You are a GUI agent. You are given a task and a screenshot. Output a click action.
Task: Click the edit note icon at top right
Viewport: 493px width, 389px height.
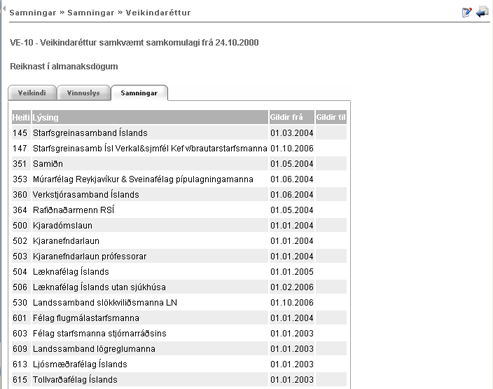click(x=467, y=12)
